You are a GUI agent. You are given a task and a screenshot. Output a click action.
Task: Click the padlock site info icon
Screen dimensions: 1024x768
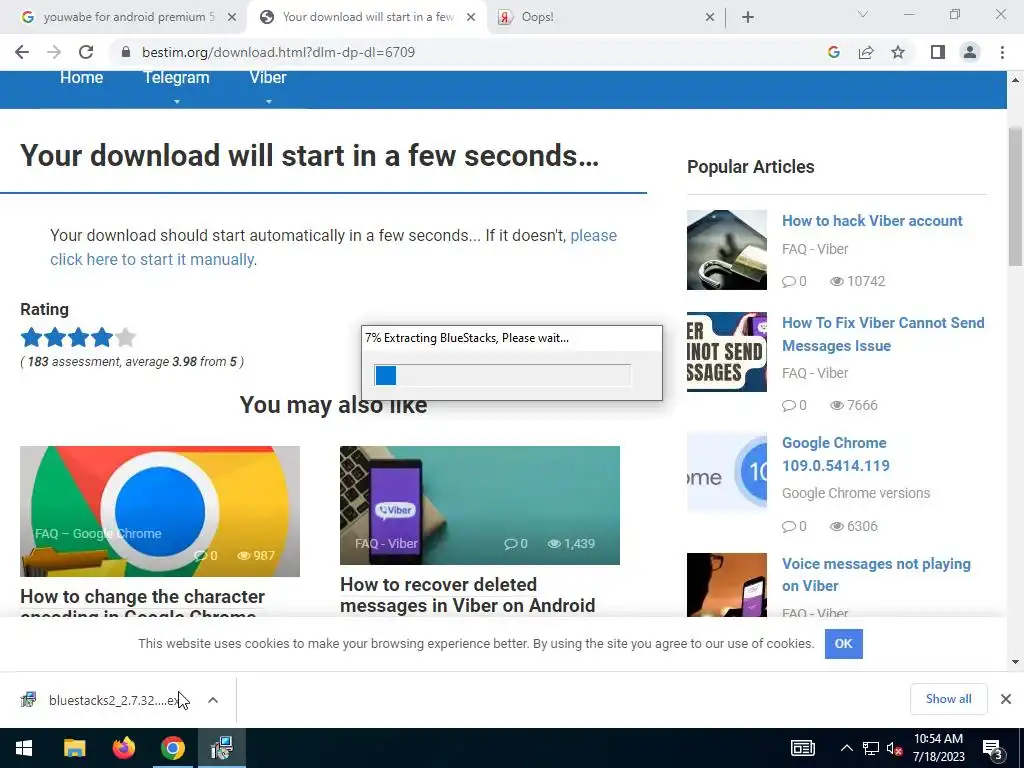(125, 52)
